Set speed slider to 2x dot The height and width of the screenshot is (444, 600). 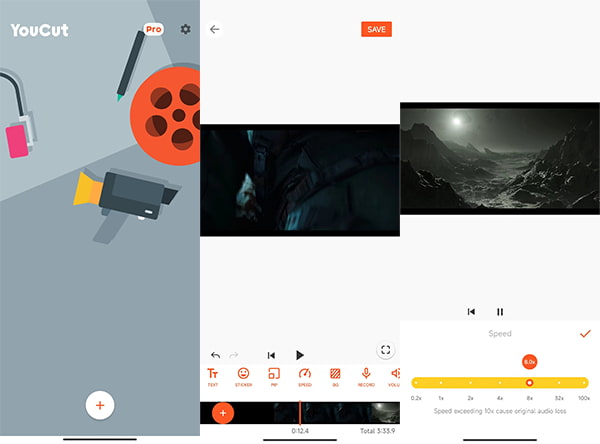point(470,382)
